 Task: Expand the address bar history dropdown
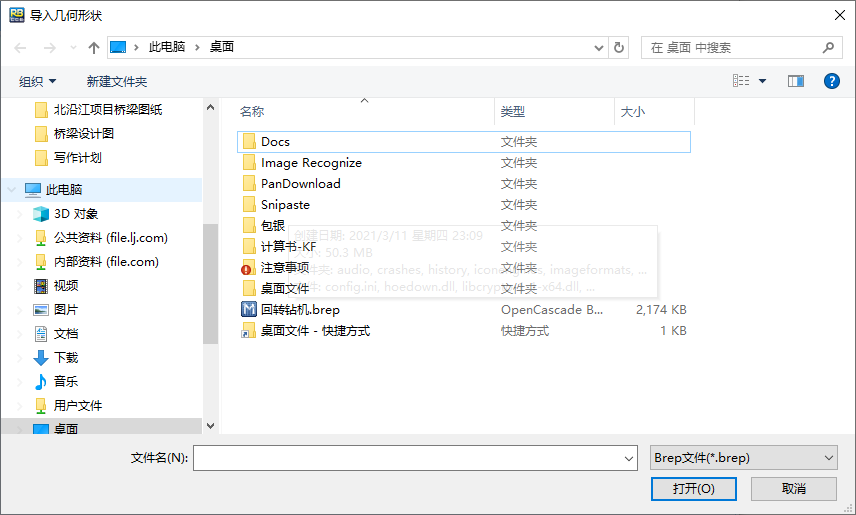pyautogui.click(x=599, y=48)
